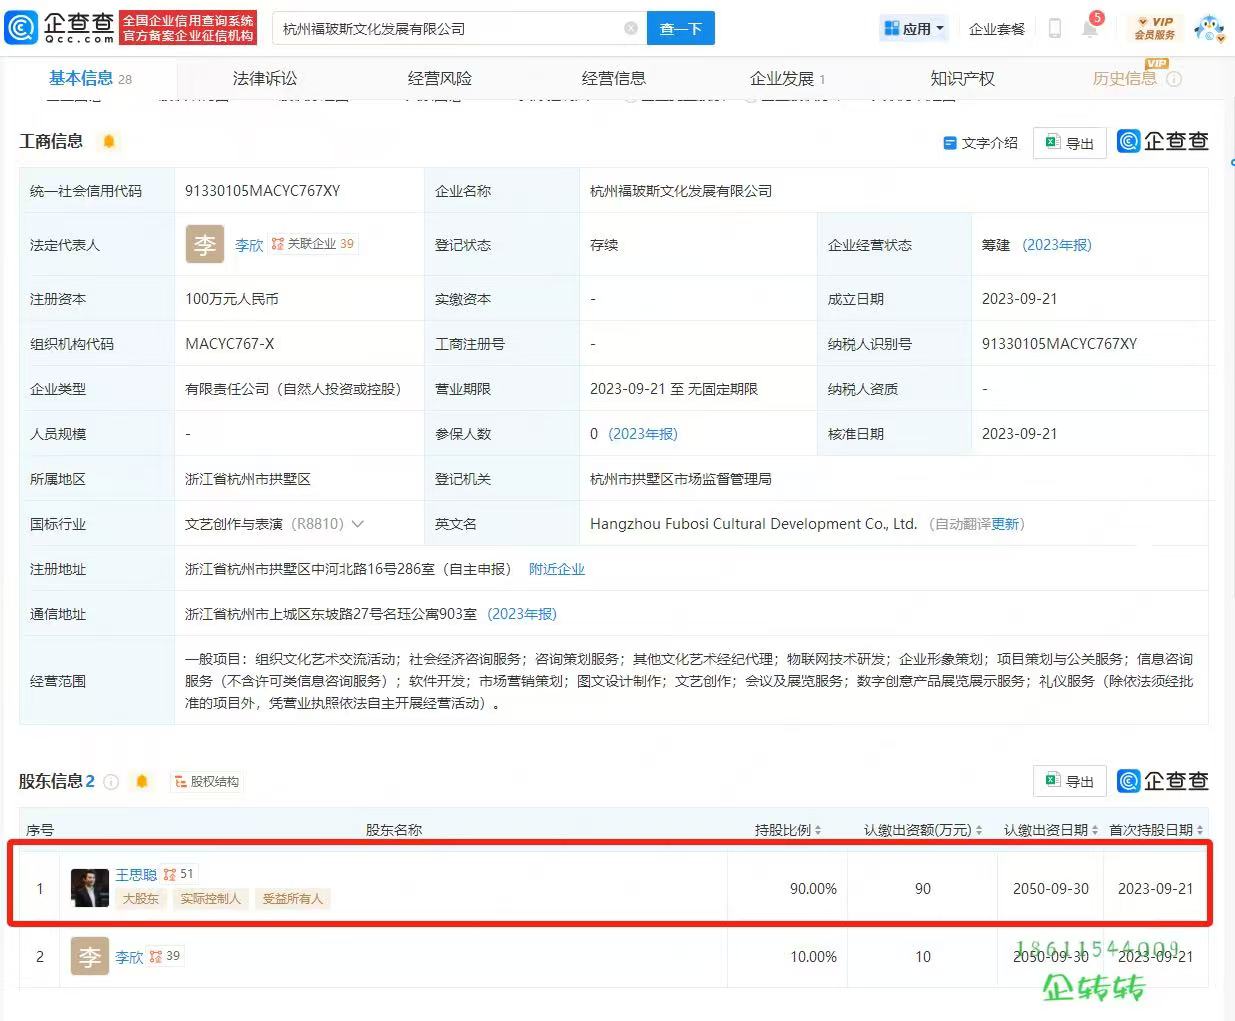Open 文字介绍 for the business info
Image resolution: width=1235 pixels, height=1021 pixels.
click(981, 143)
